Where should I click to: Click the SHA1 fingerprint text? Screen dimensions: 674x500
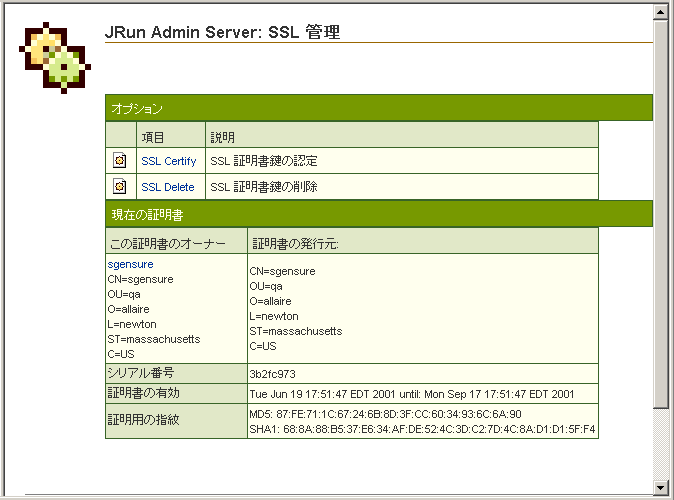422,429
